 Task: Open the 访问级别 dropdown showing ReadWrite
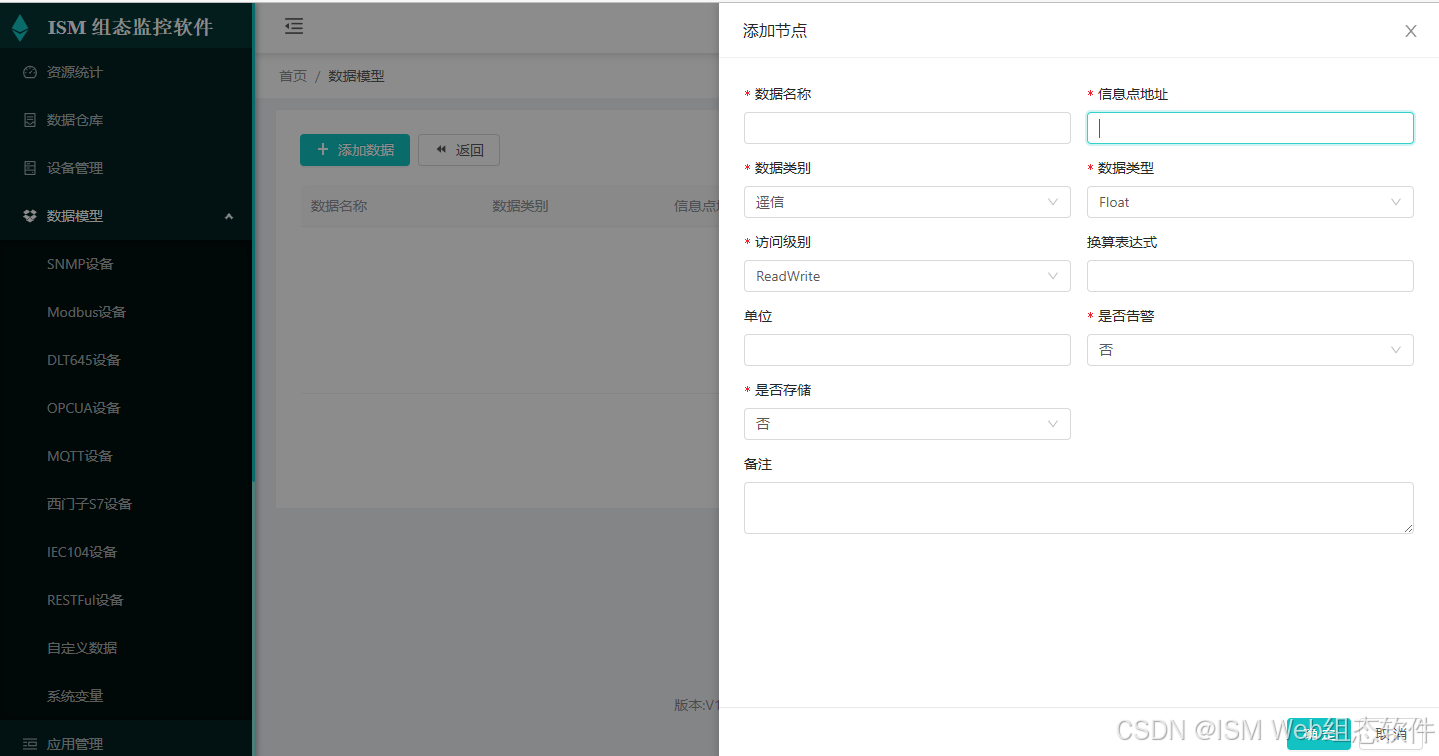(x=907, y=276)
